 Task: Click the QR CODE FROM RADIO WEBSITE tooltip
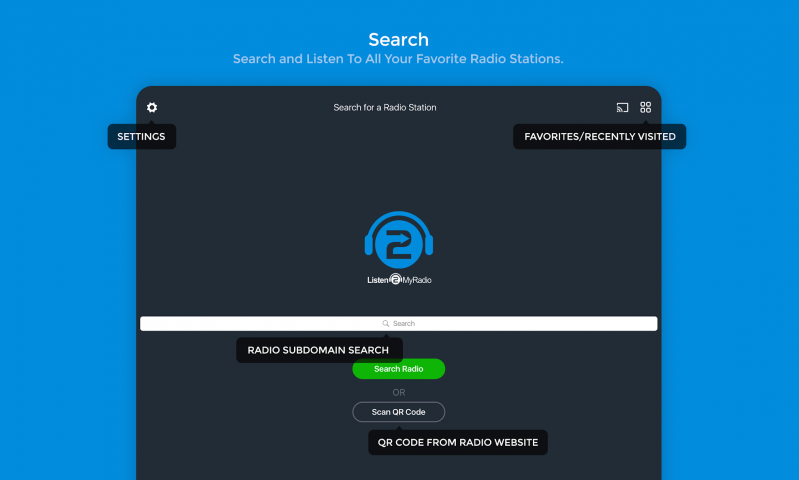[458, 442]
